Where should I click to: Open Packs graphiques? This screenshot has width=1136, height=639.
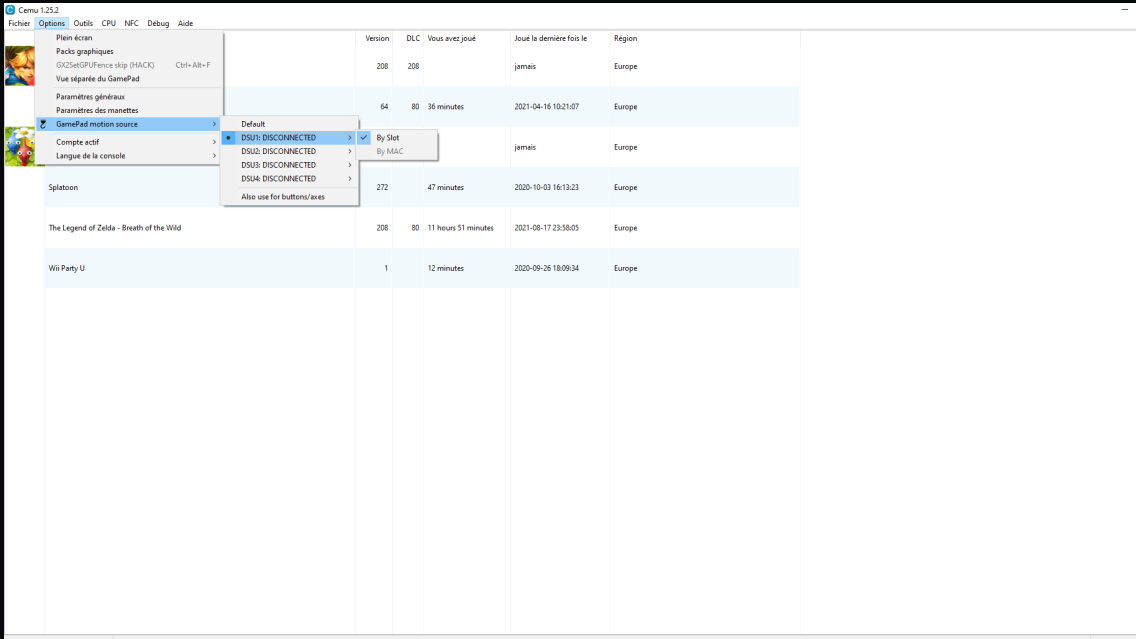(x=85, y=51)
